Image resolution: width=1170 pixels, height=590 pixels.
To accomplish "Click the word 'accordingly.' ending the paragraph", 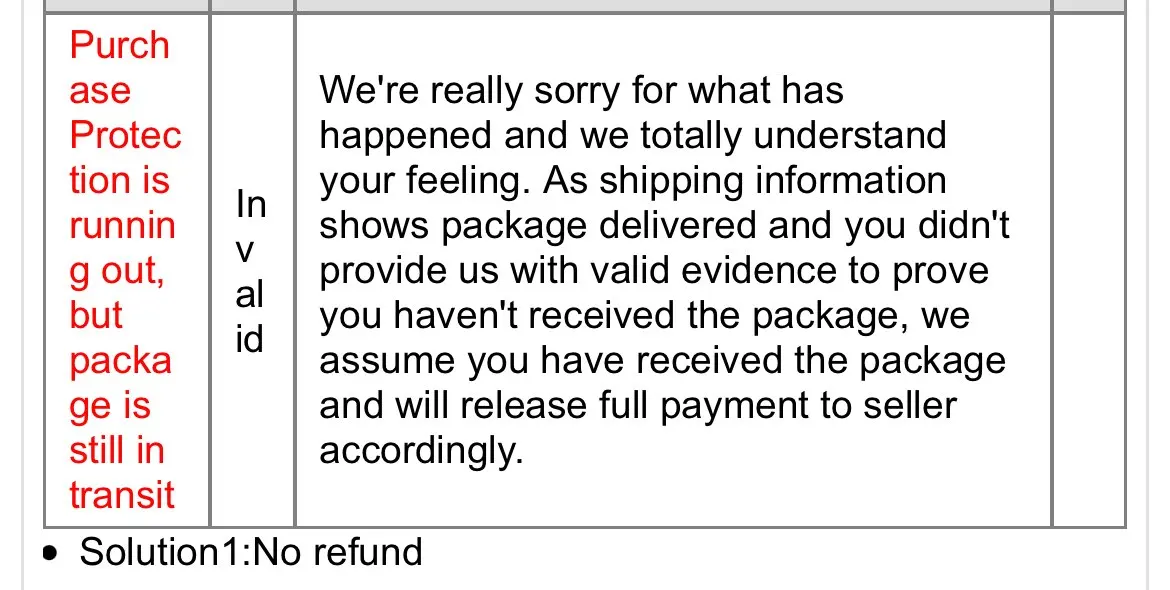I will [x=422, y=451].
